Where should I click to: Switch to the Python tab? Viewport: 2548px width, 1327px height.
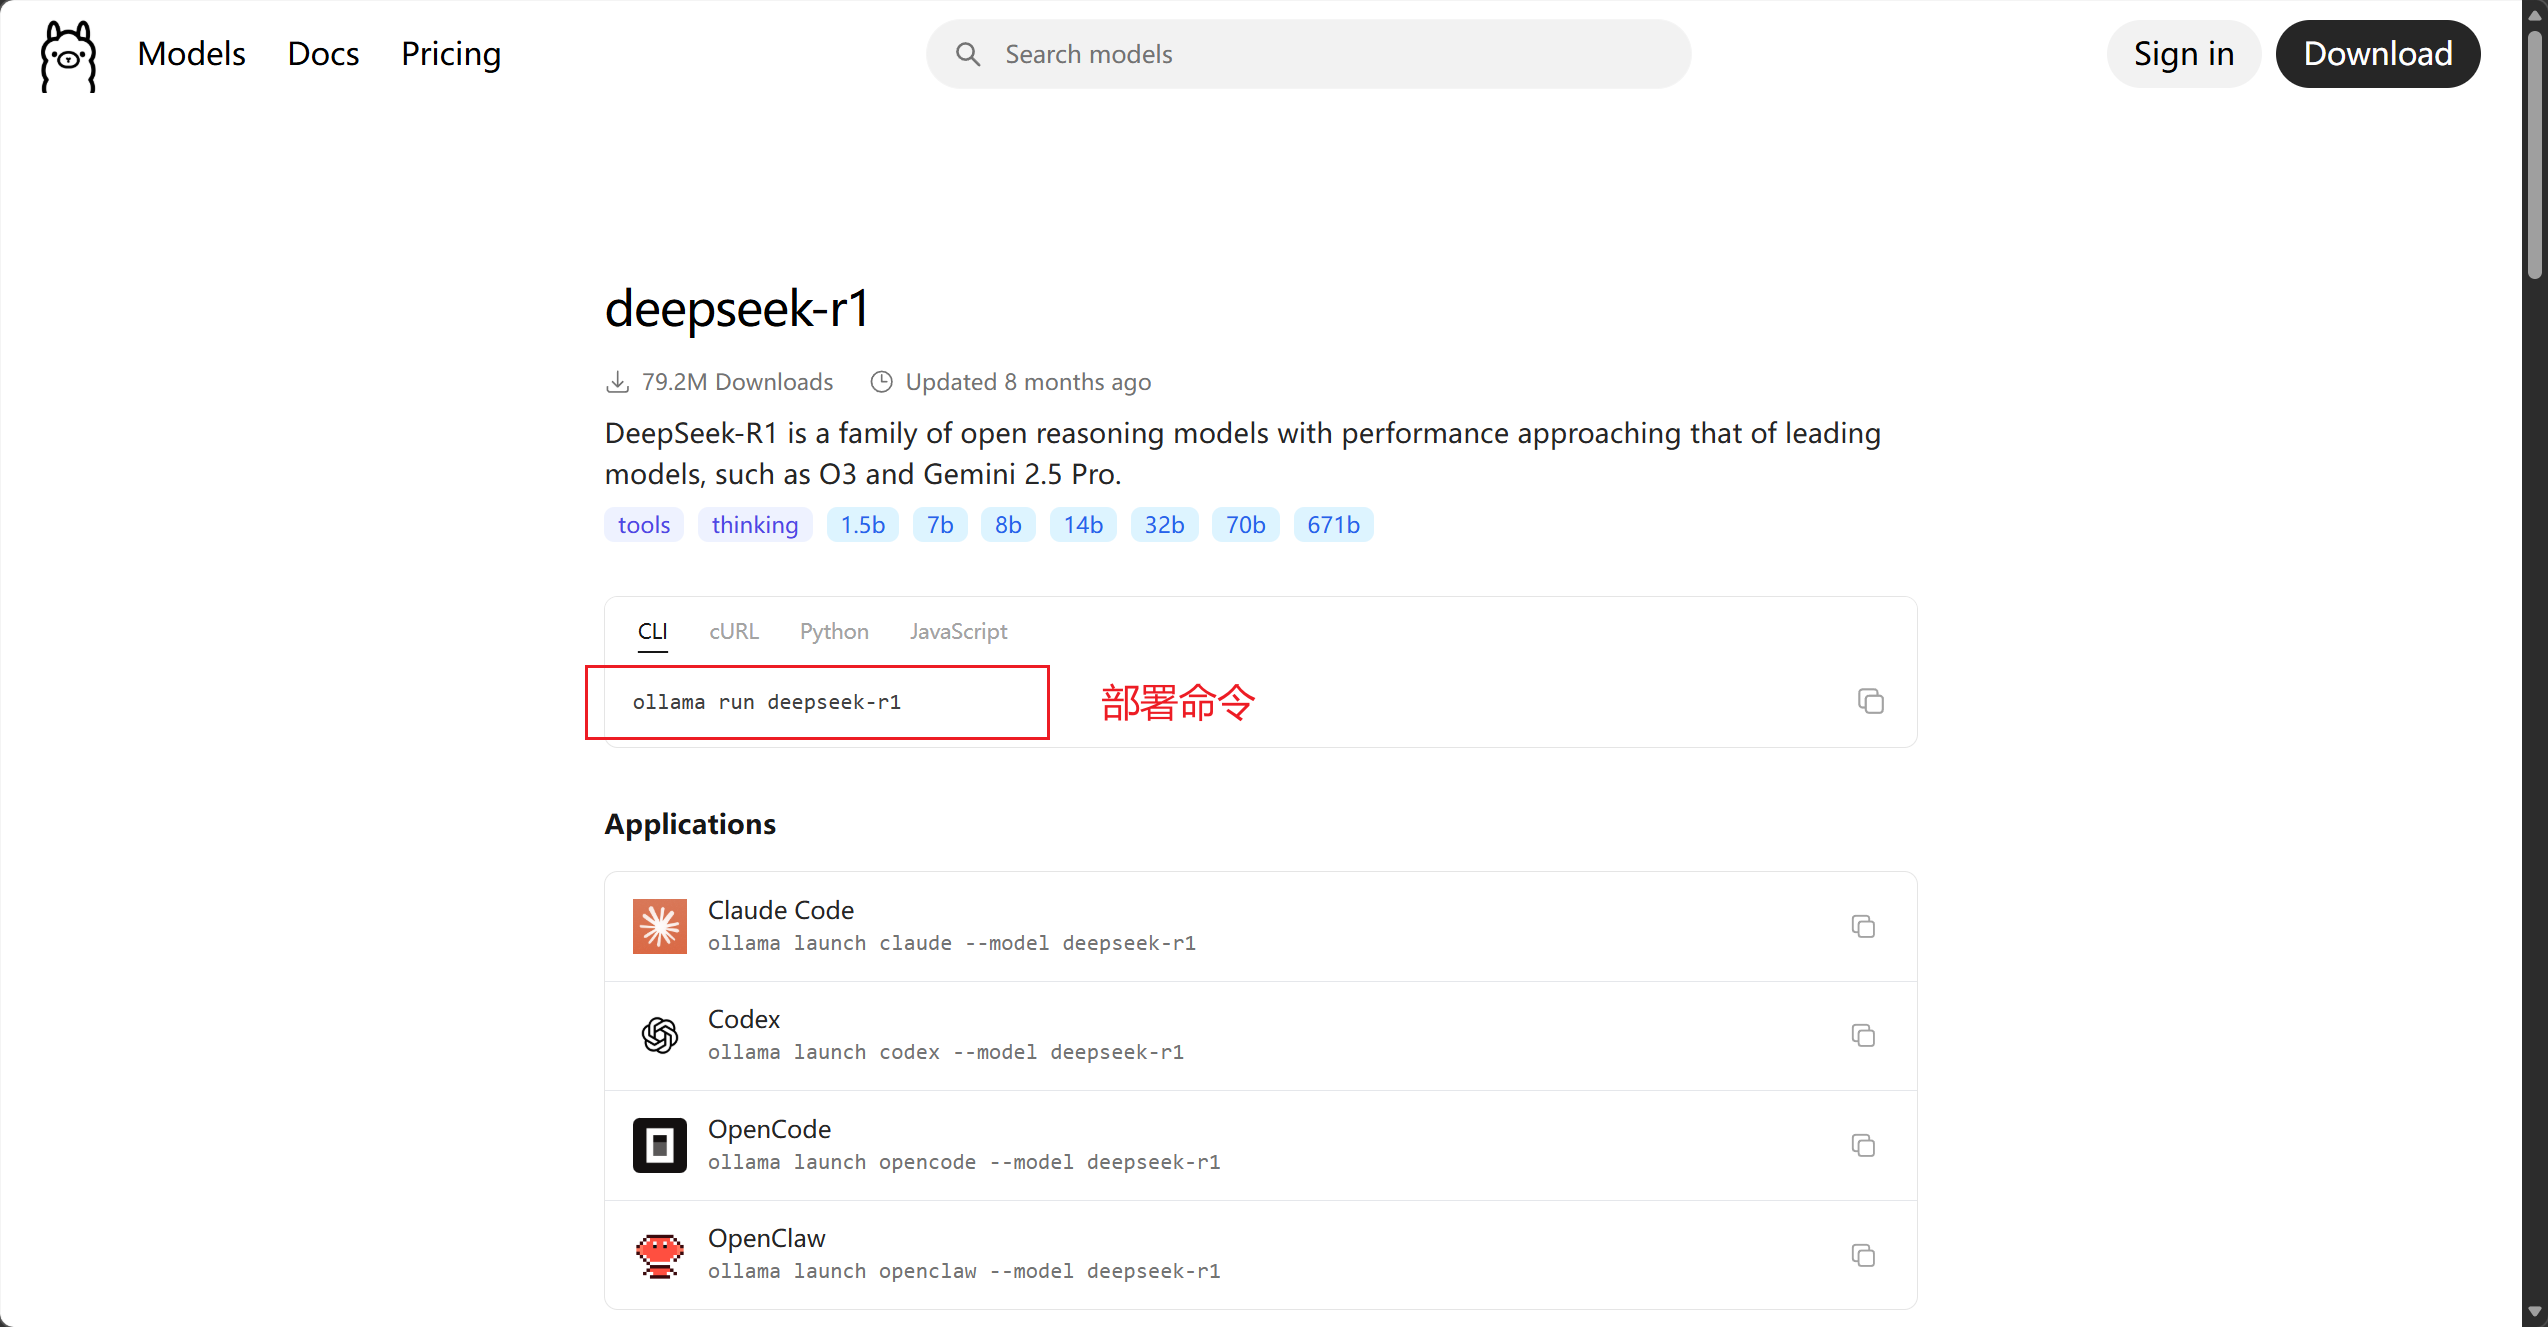(x=833, y=631)
